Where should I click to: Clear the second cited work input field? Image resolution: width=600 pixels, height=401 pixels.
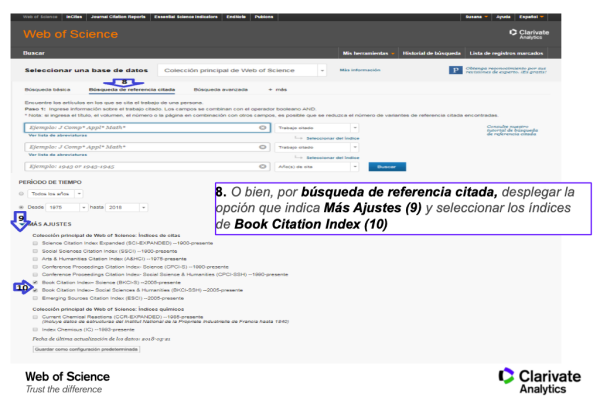pyautogui.click(x=262, y=147)
